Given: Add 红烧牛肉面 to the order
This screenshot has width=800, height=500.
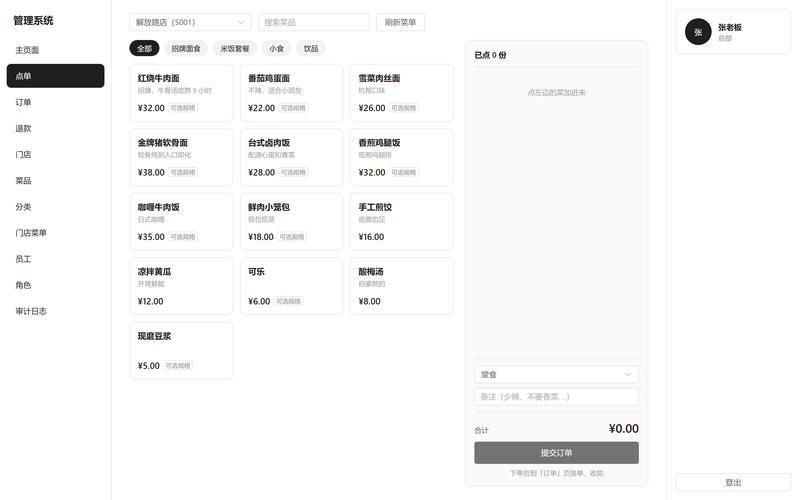Looking at the screenshot, I should [x=181, y=93].
